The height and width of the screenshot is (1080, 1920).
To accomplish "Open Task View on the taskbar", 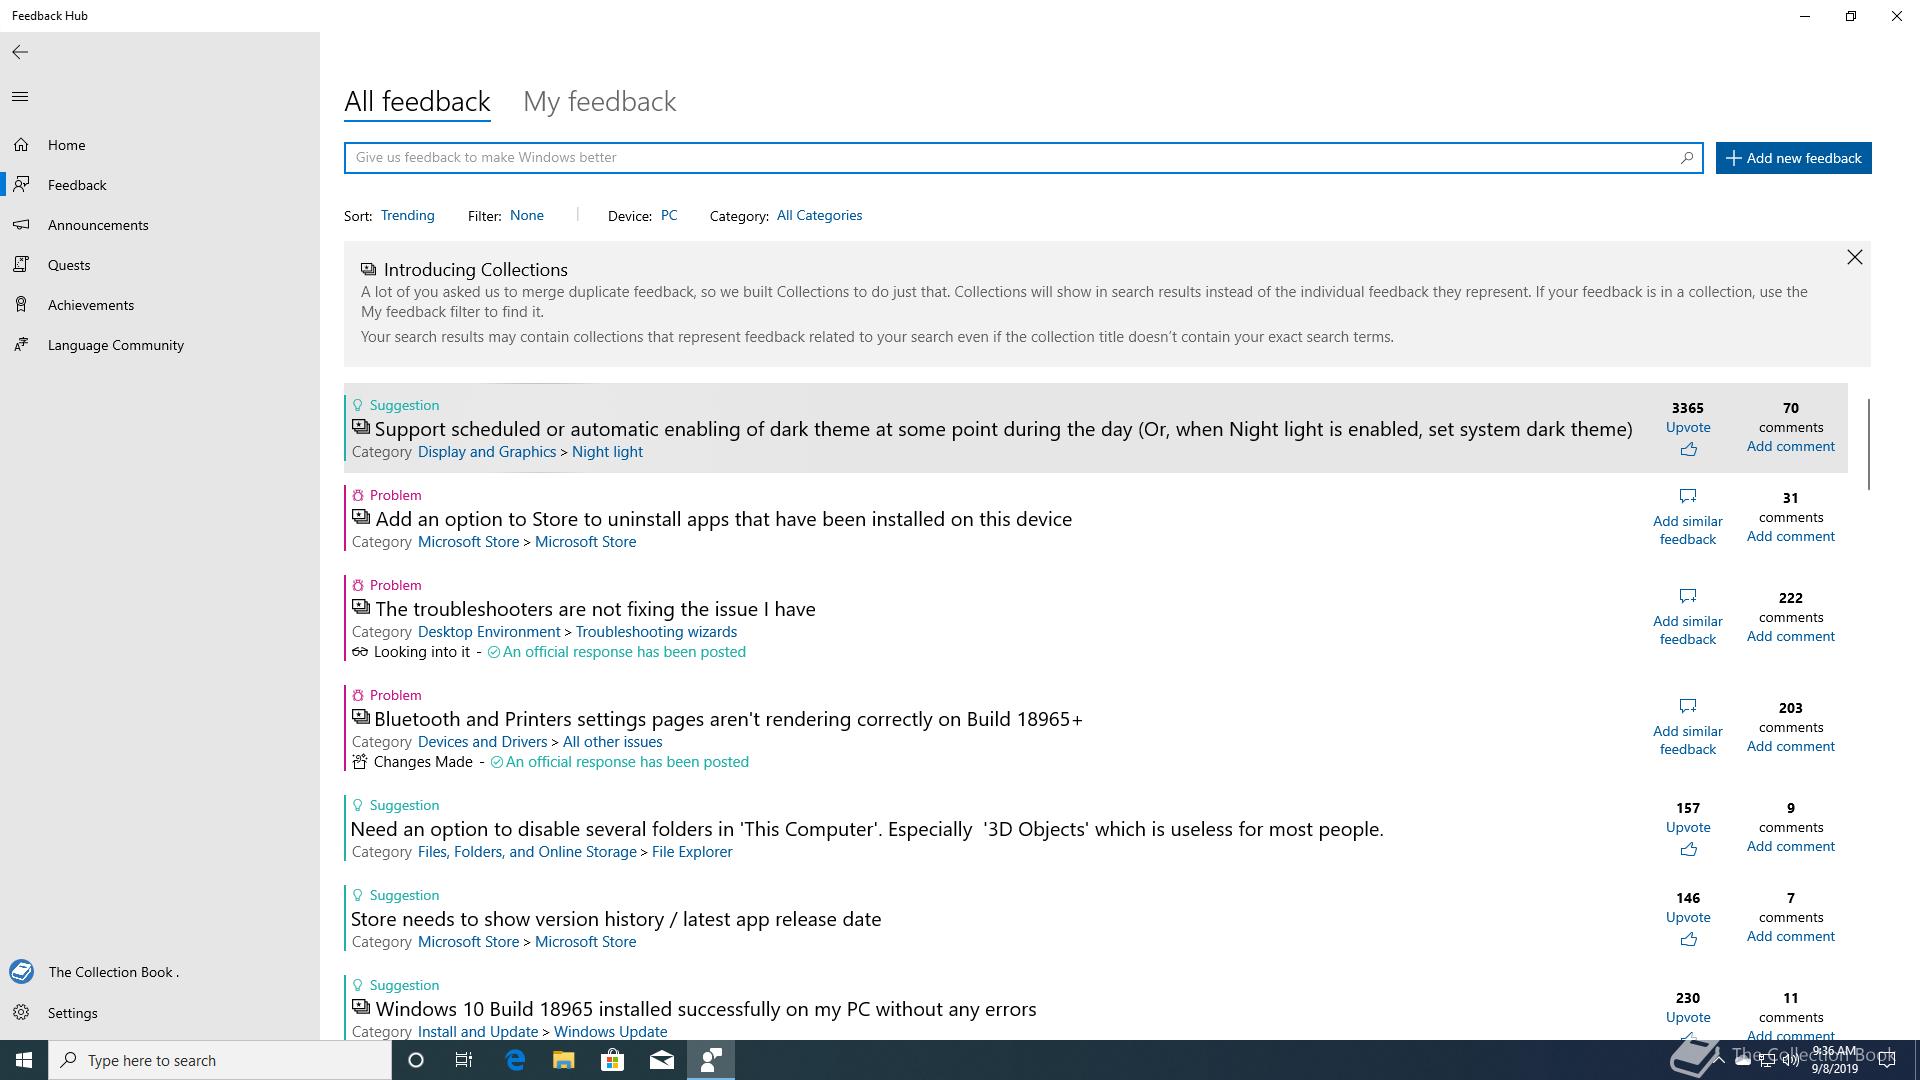I will pyautogui.click(x=464, y=1060).
